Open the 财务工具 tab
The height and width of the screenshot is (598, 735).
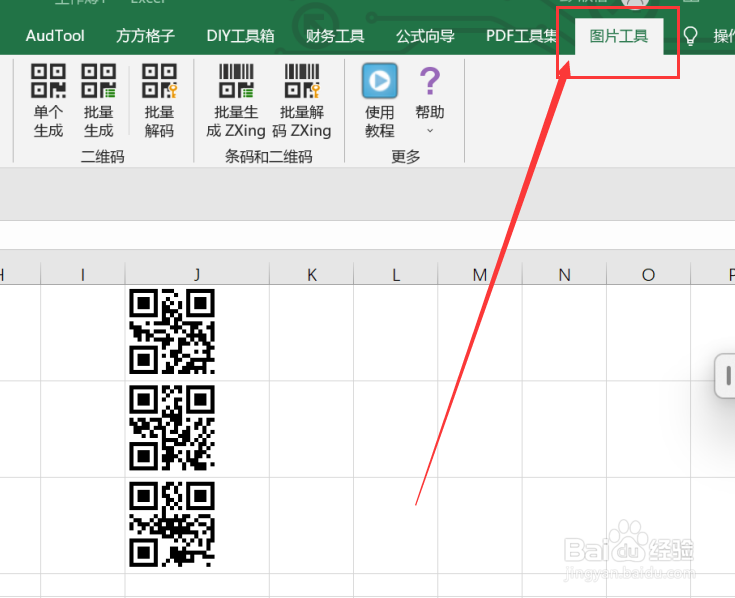(335, 36)
